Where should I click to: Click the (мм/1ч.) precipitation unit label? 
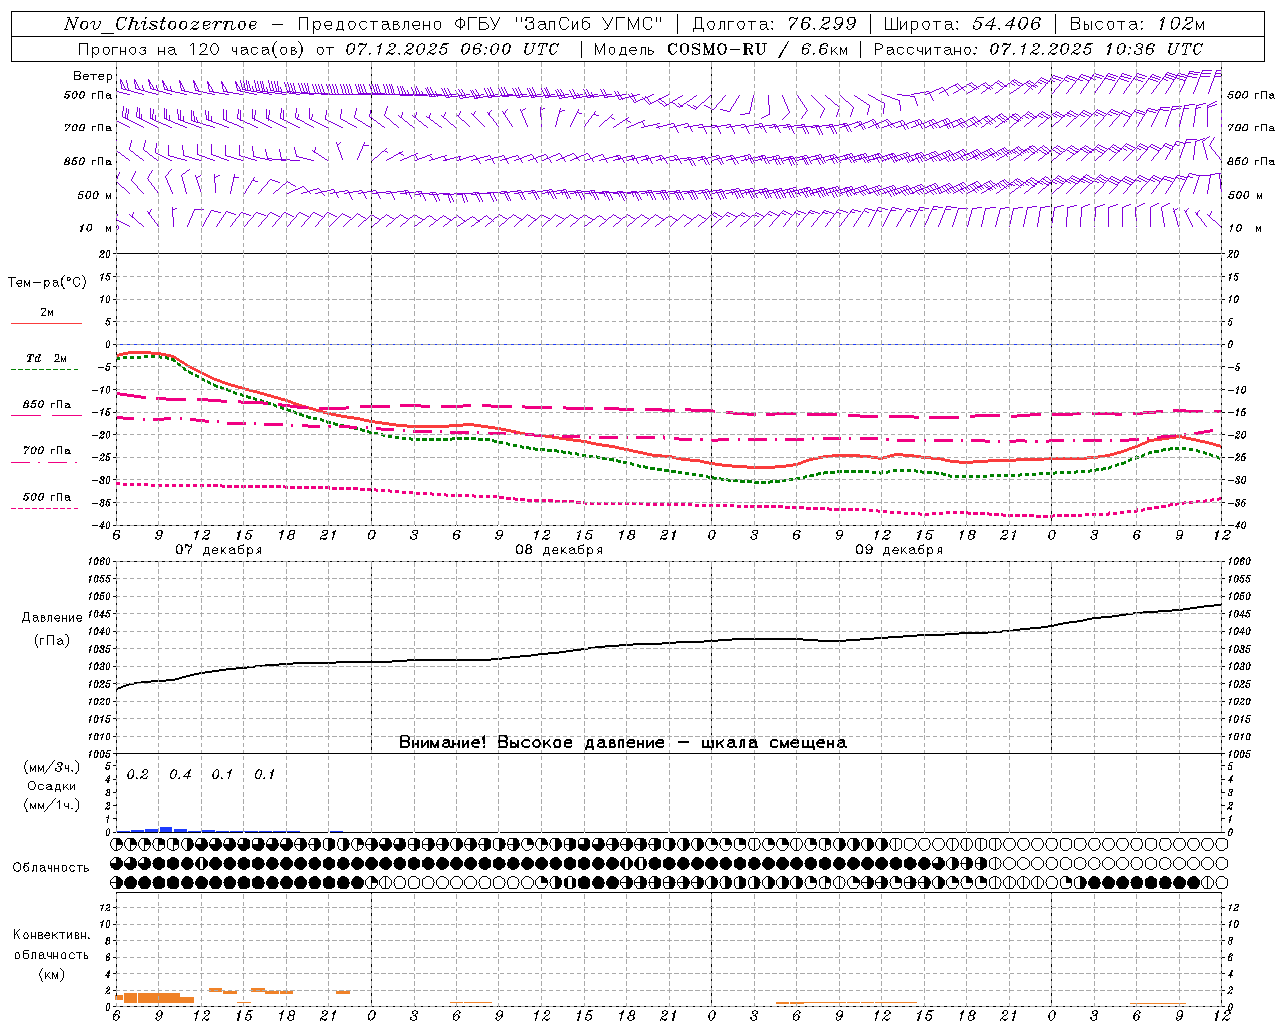(x=52, y=805)
